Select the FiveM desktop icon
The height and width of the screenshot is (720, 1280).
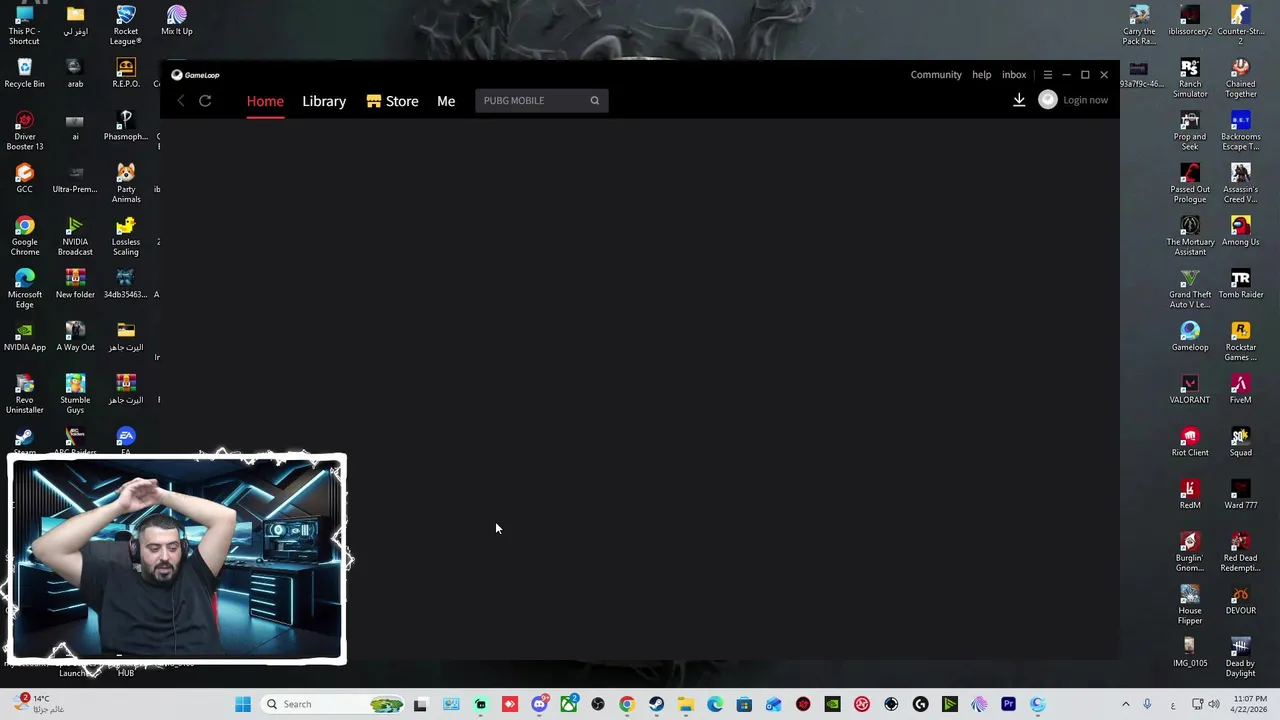1241,389
